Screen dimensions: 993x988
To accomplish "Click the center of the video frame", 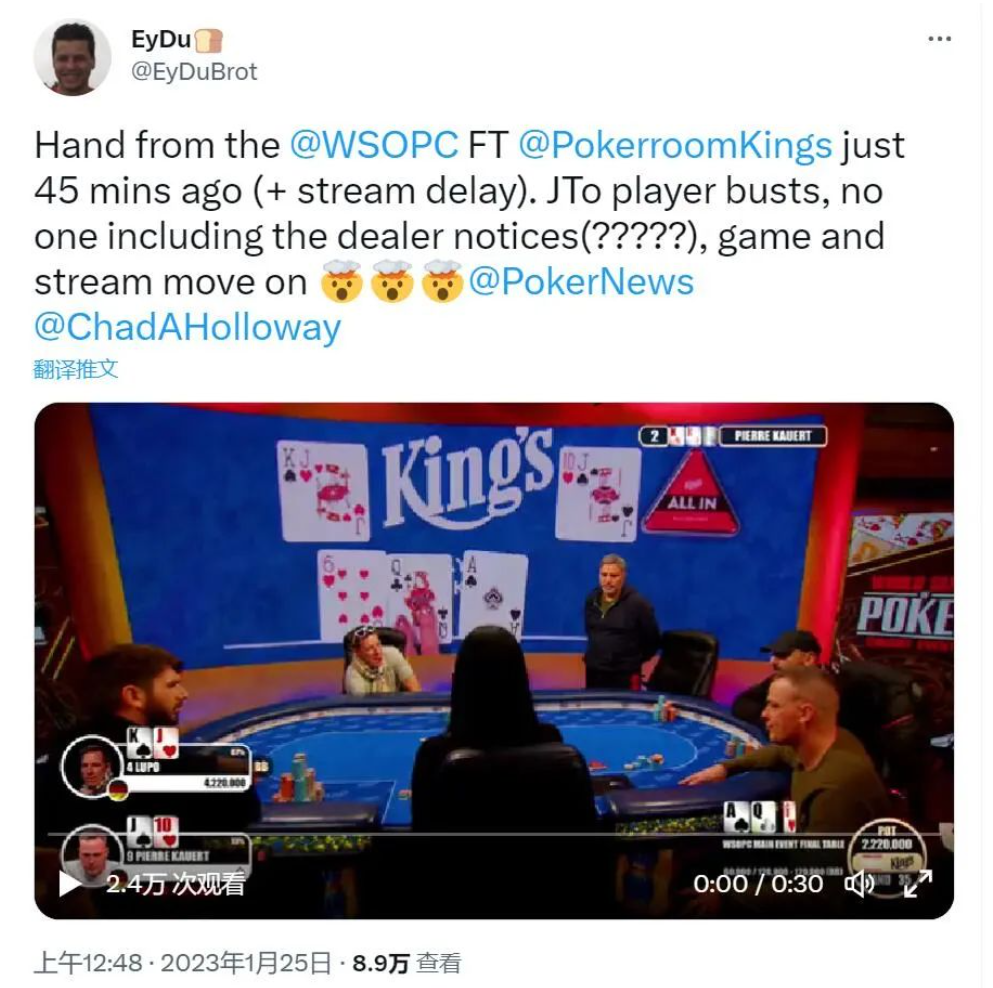I will (x=494, y=661).
